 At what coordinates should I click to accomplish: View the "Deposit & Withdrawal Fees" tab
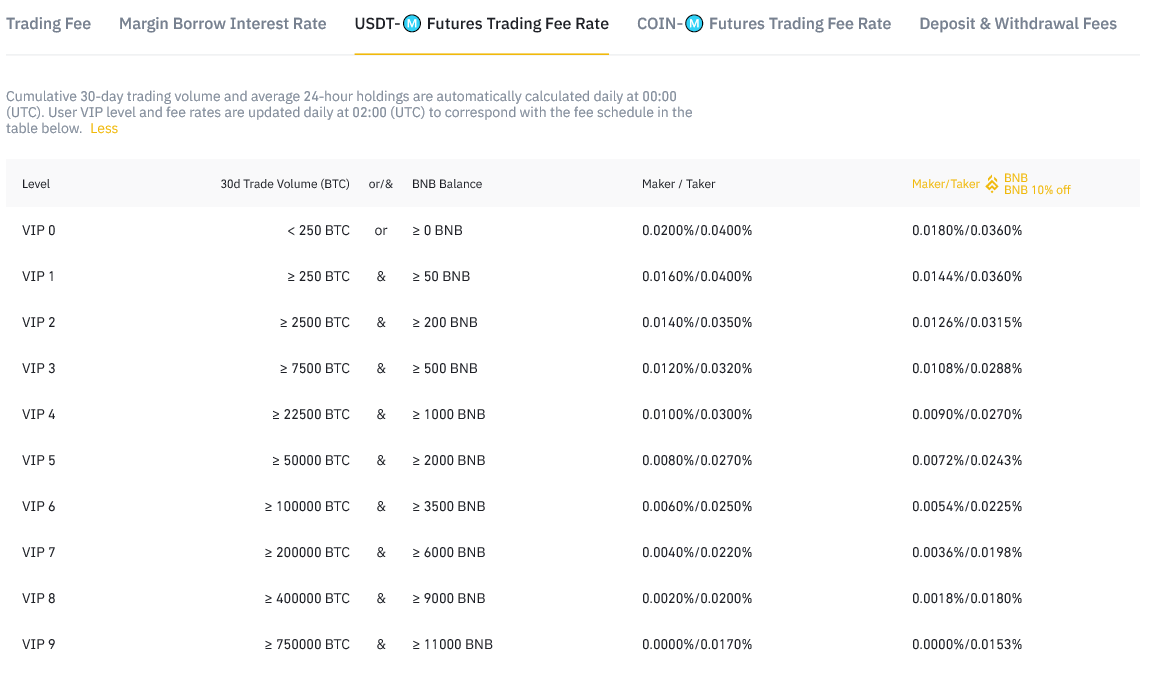(1018, 23)
